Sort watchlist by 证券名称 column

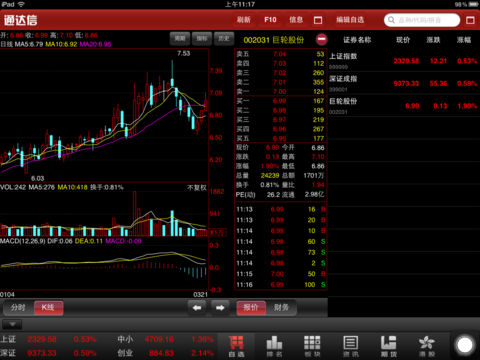tap(357, 40)
